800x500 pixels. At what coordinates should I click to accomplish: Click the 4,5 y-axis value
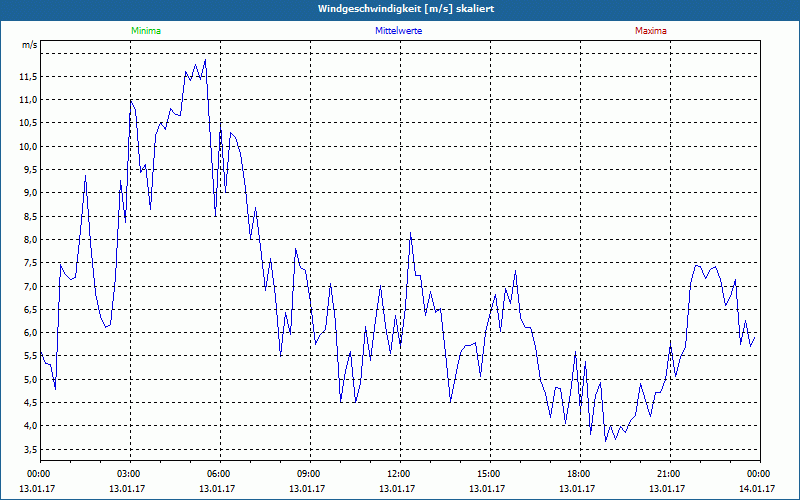click(x=30, y=403)
